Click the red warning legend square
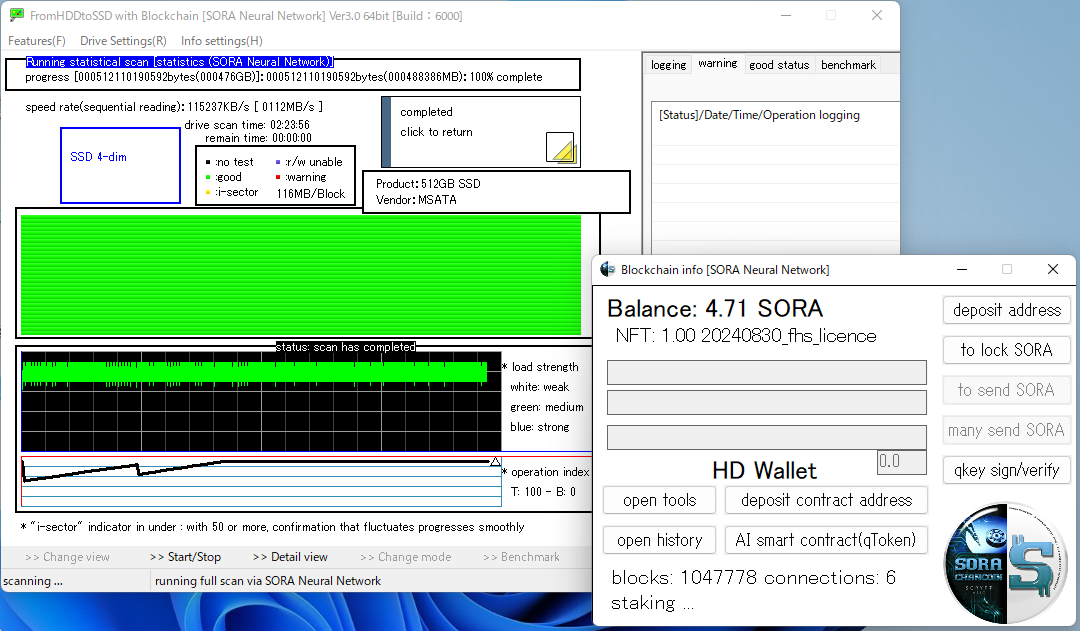The height and width of the screenshot is (631, 1080). click(278, 177)
